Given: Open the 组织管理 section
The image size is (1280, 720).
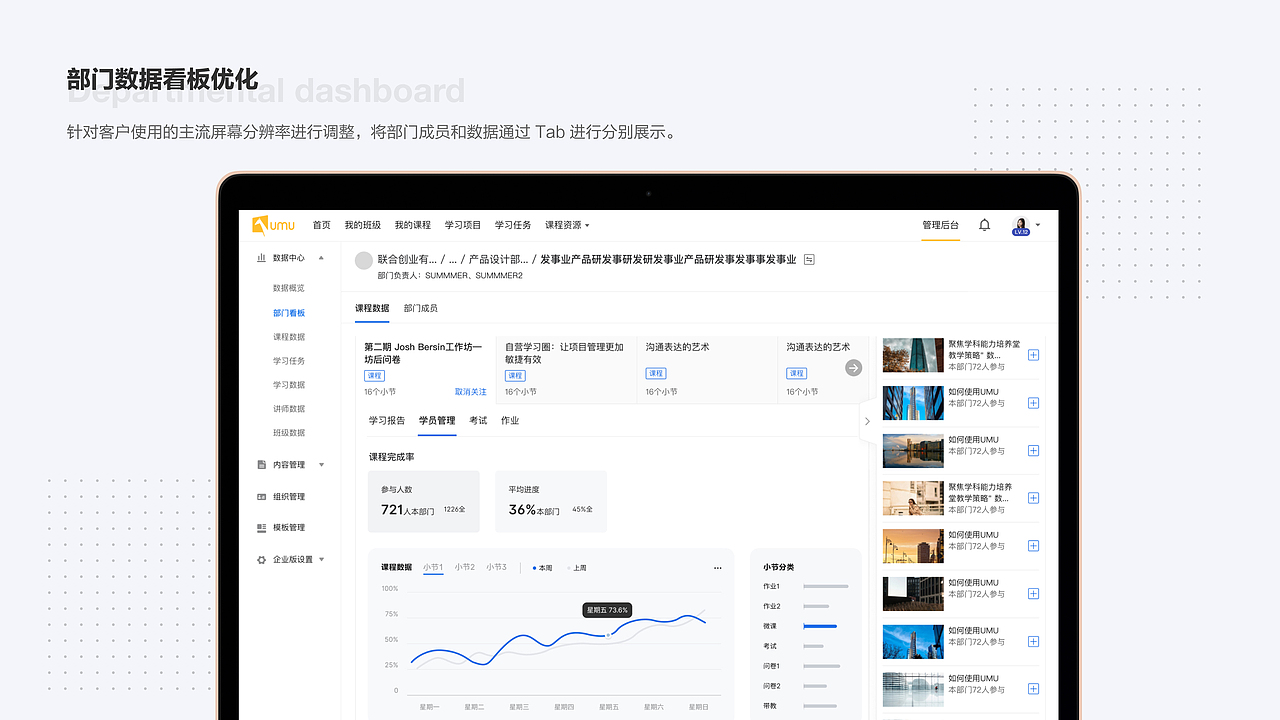Looking at the screenshot, I should tap(289, 496).
